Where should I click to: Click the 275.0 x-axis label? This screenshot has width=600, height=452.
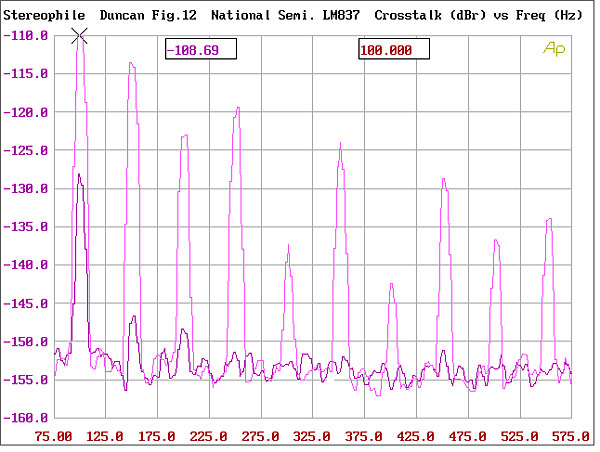tap(260, 436)
